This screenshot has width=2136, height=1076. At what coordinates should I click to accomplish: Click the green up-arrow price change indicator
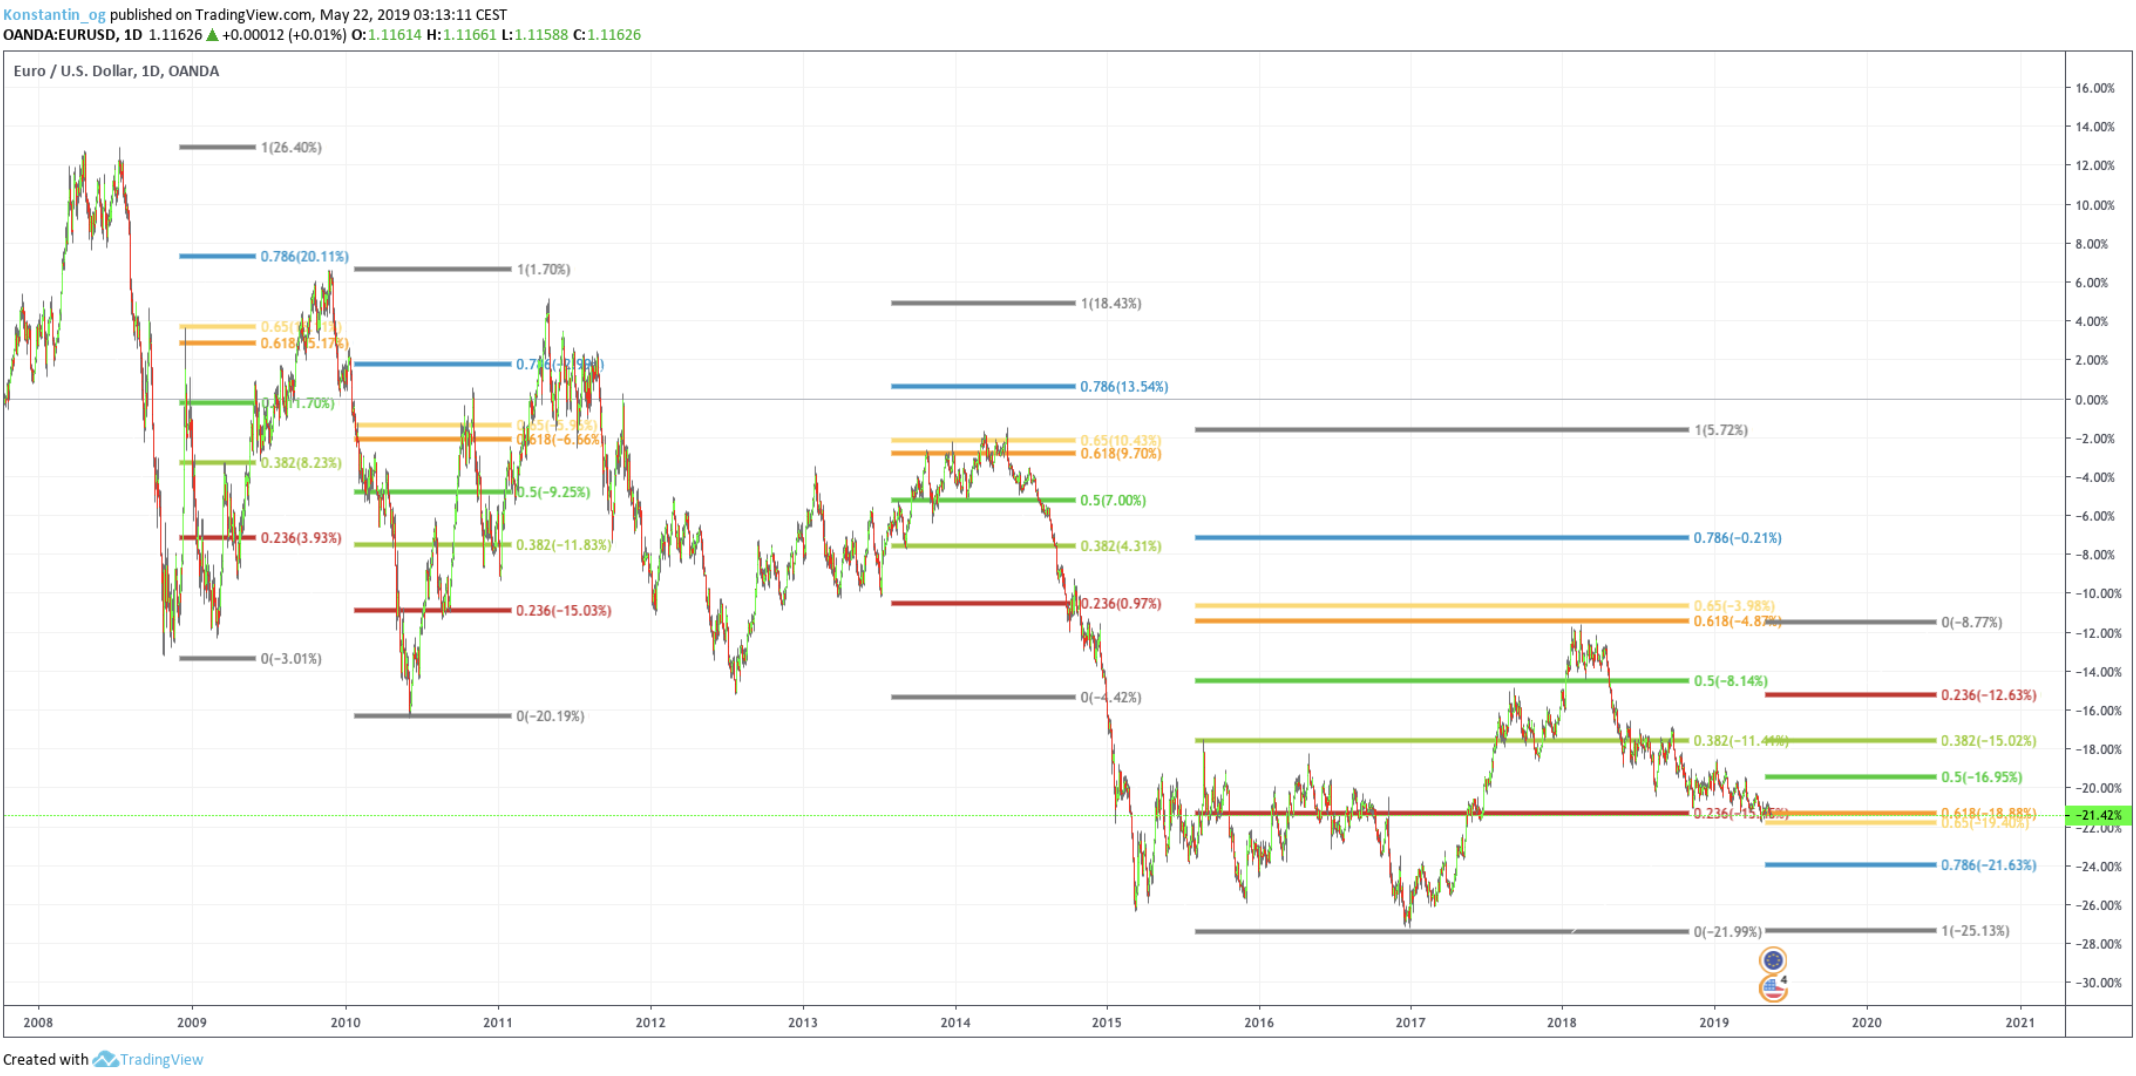[x=211, y=35]
